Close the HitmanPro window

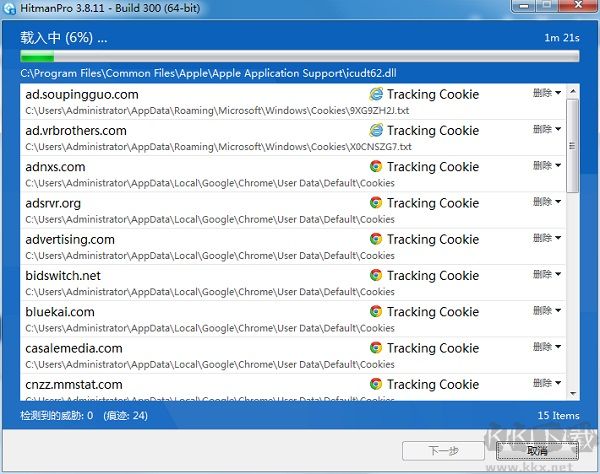coord(578,5)
